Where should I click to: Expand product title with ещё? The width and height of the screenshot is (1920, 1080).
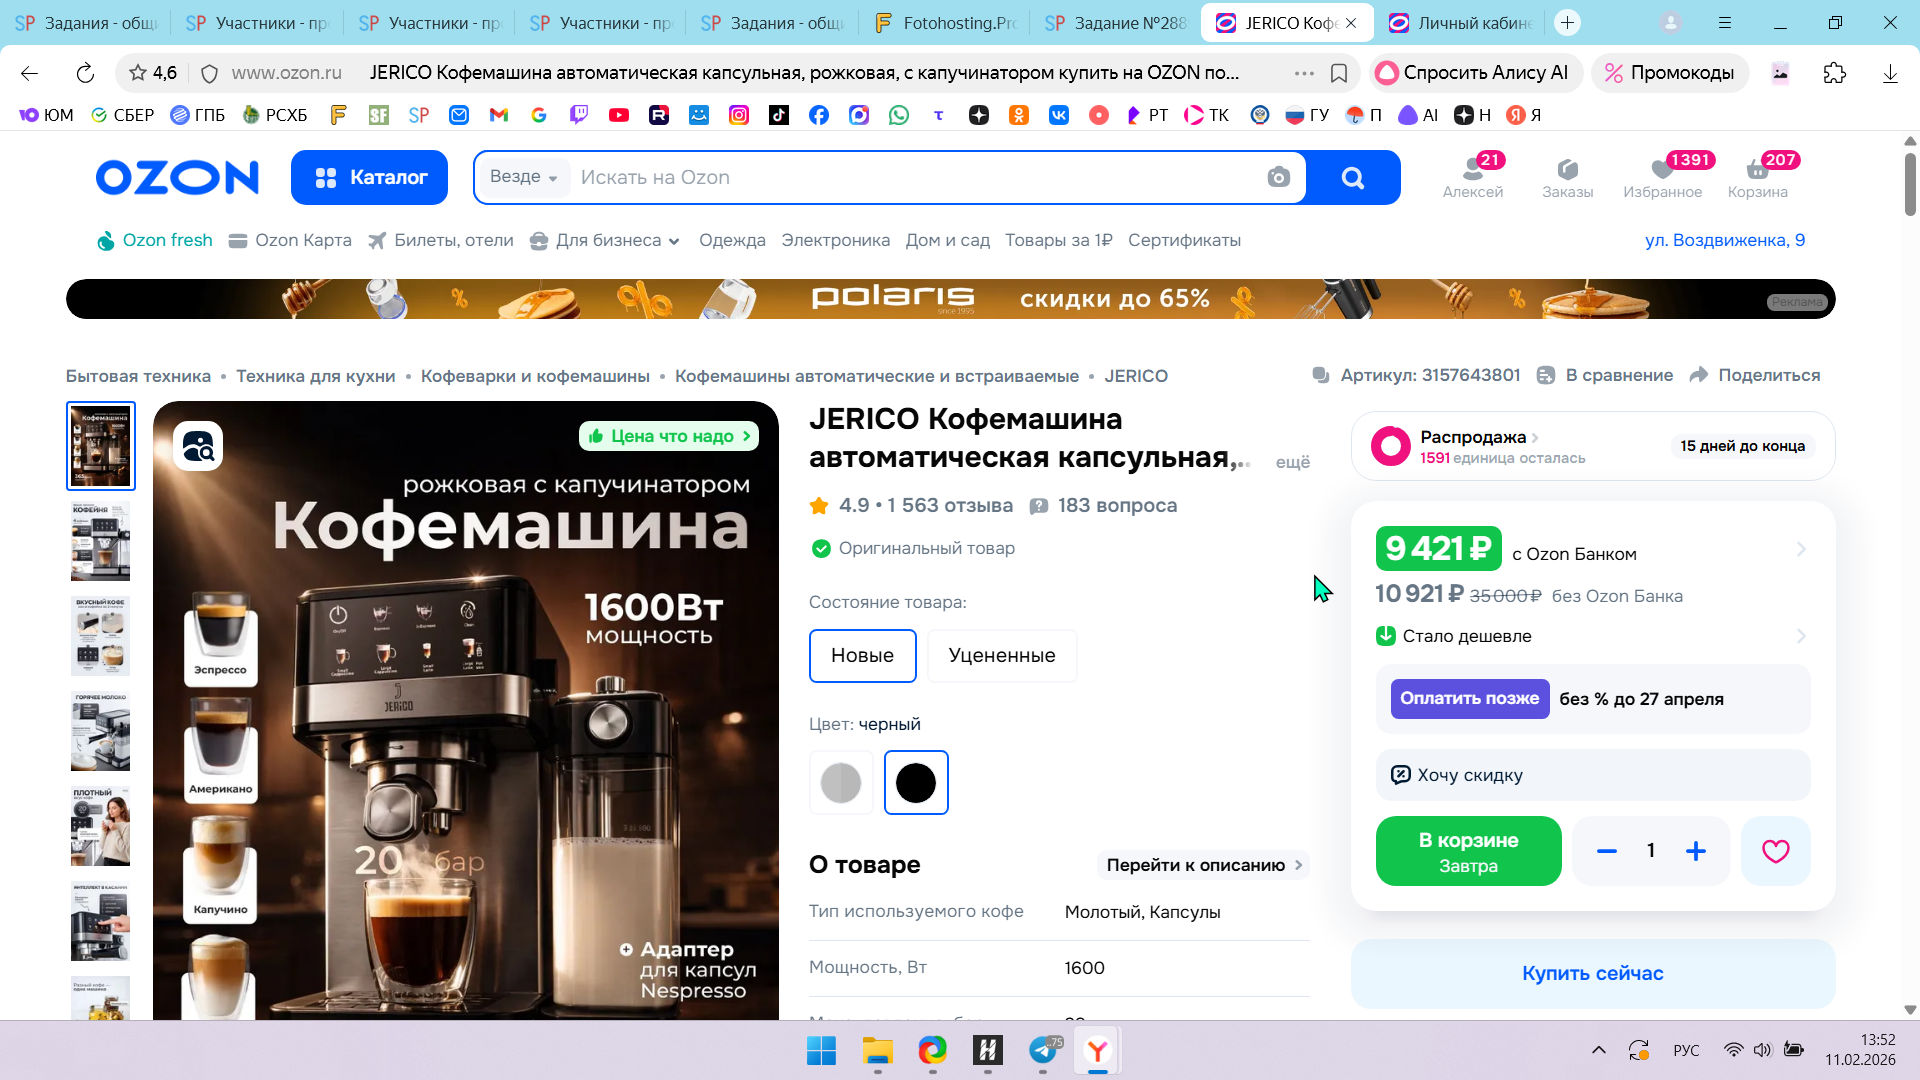pos(1292,462)
